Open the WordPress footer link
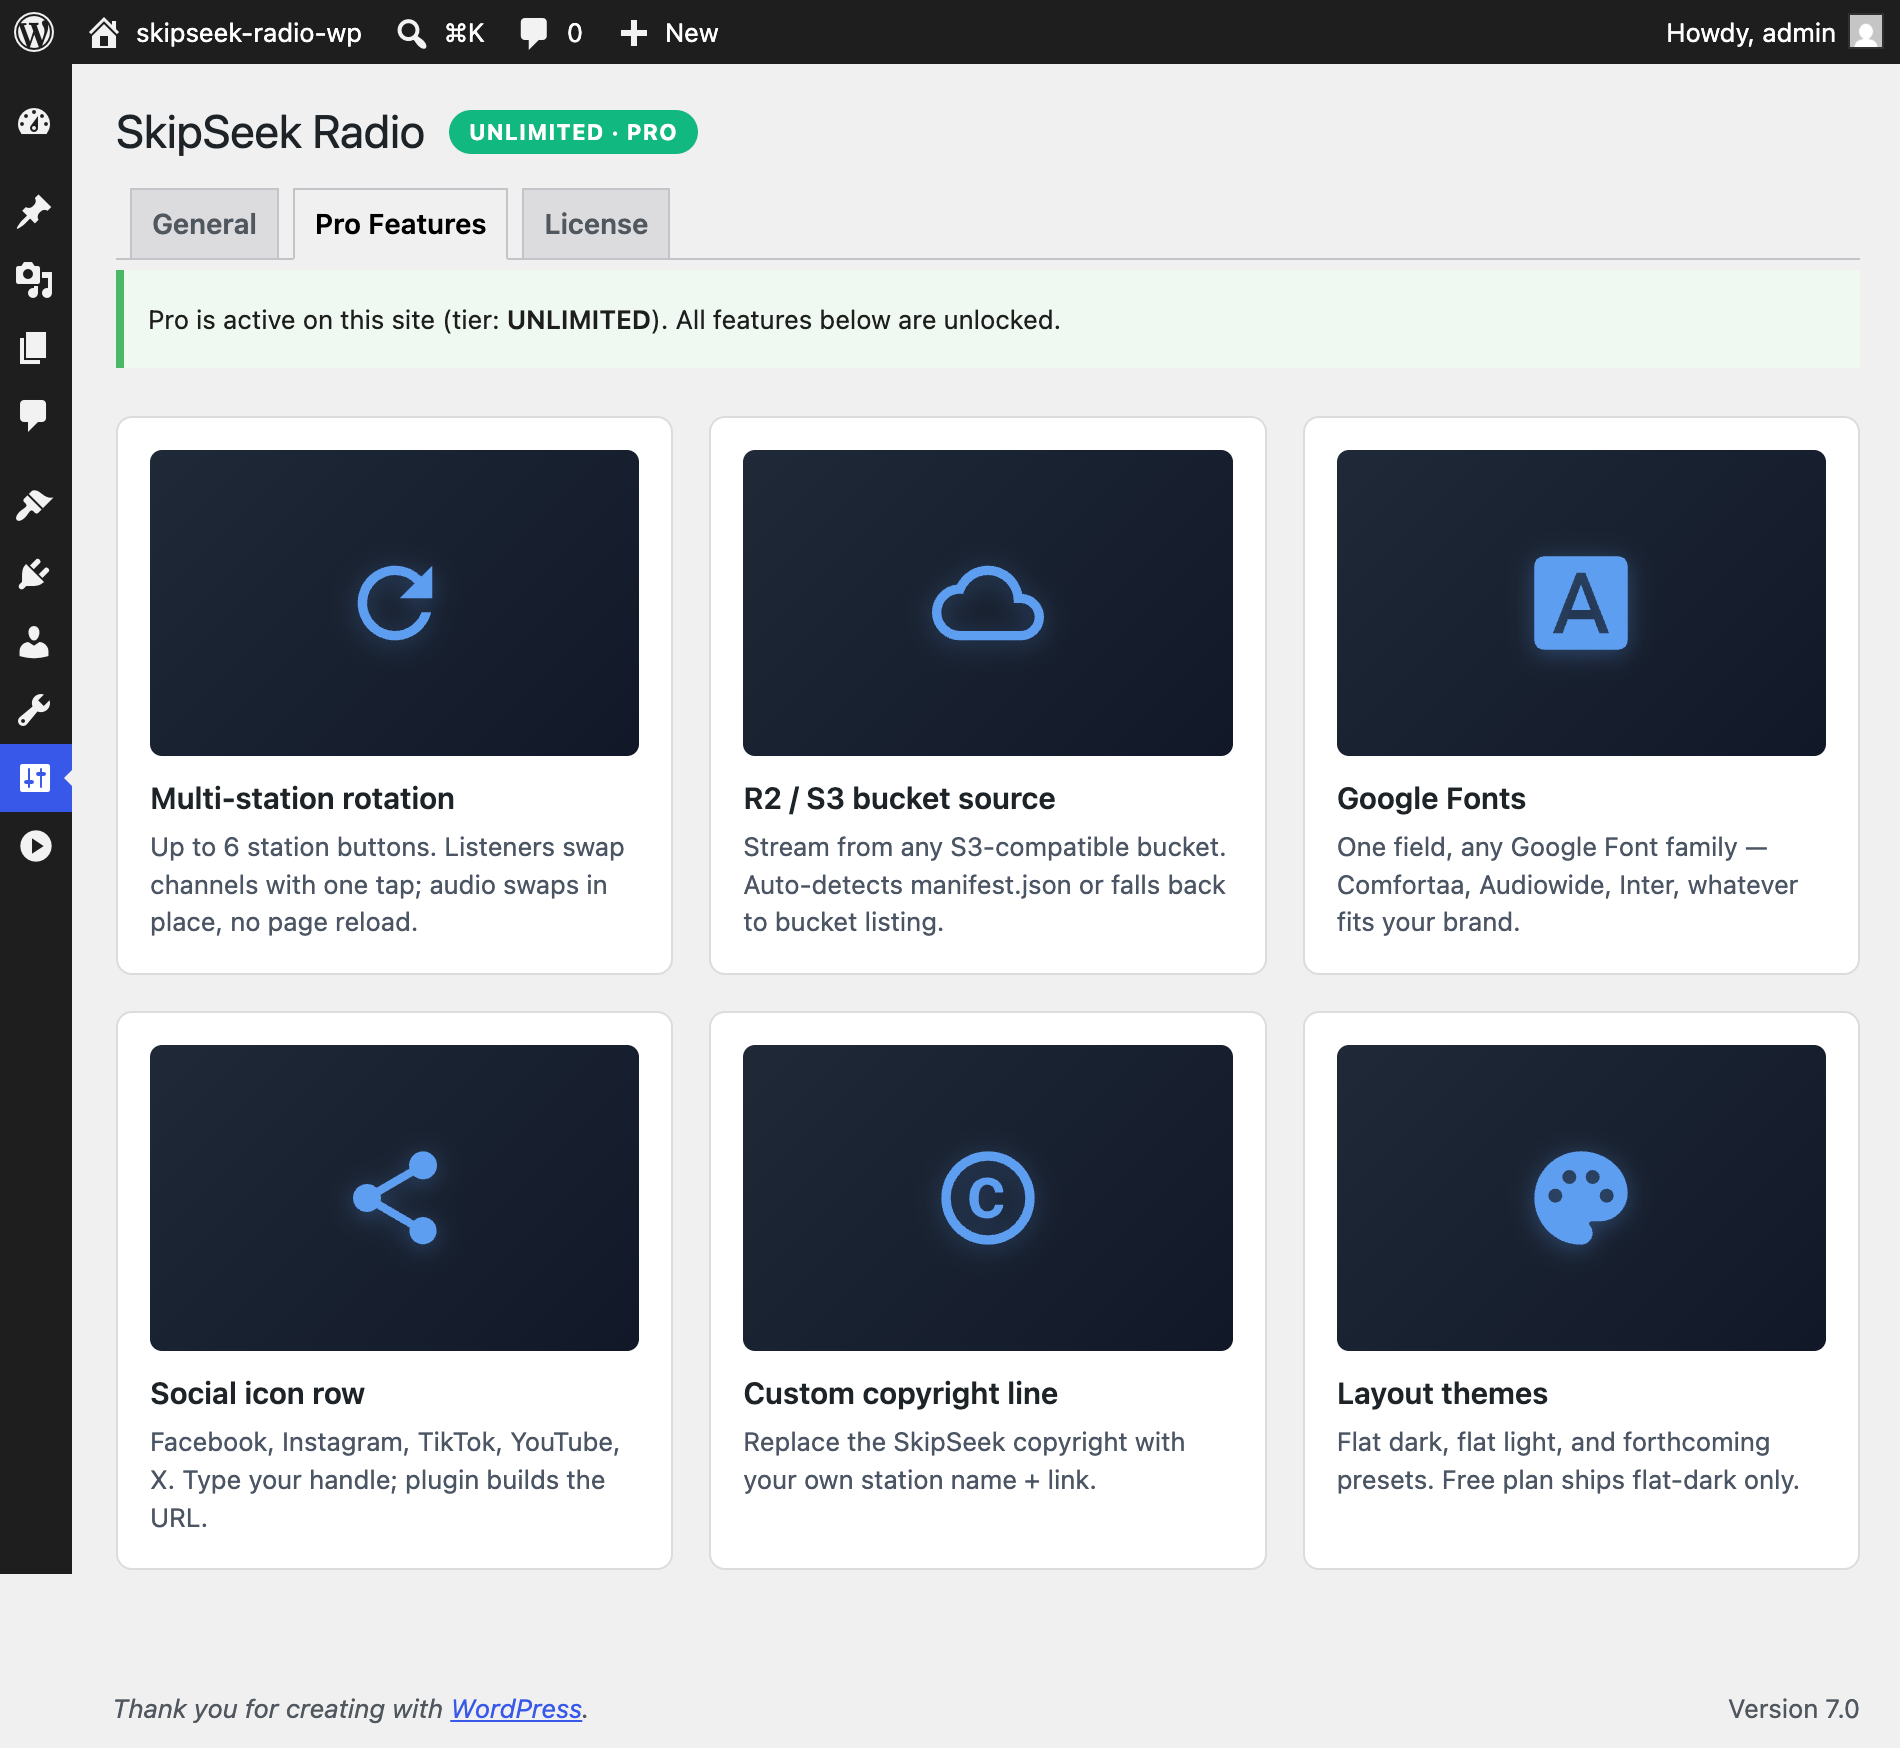This screenshot has width=1900, height=1748. [516, 1708]
